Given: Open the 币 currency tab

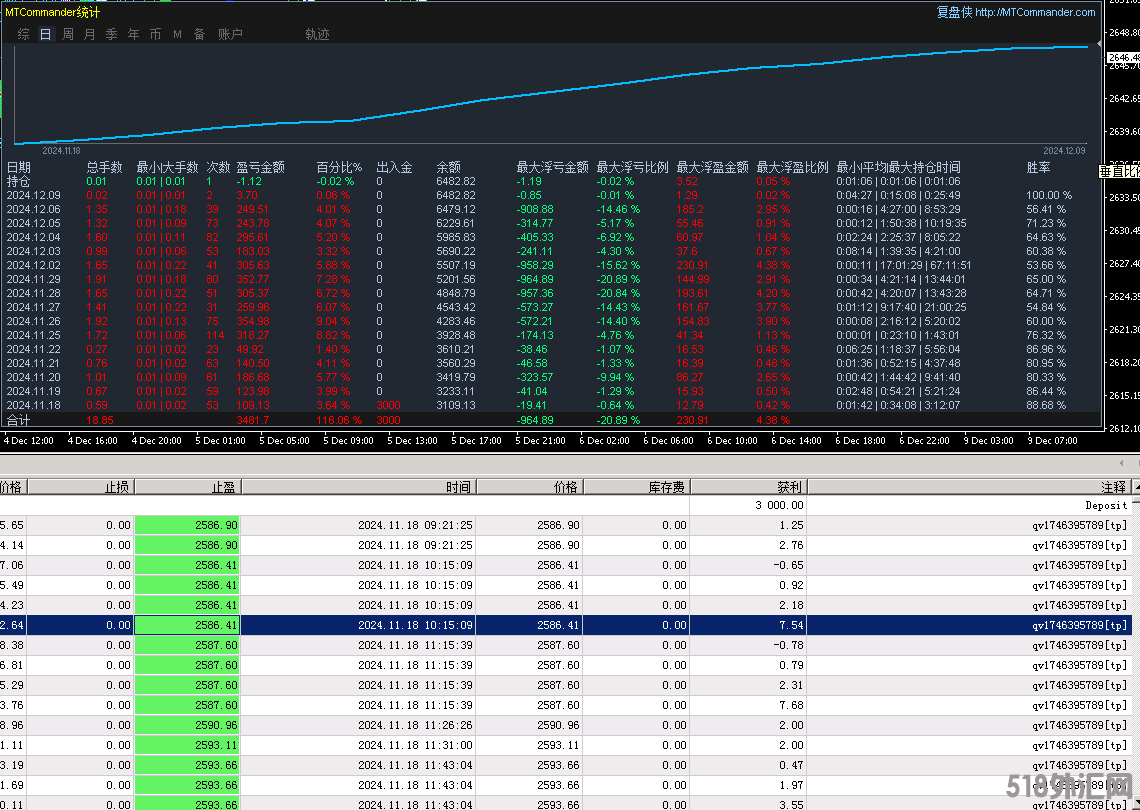Looking at the screenshot, I should 155,34.
